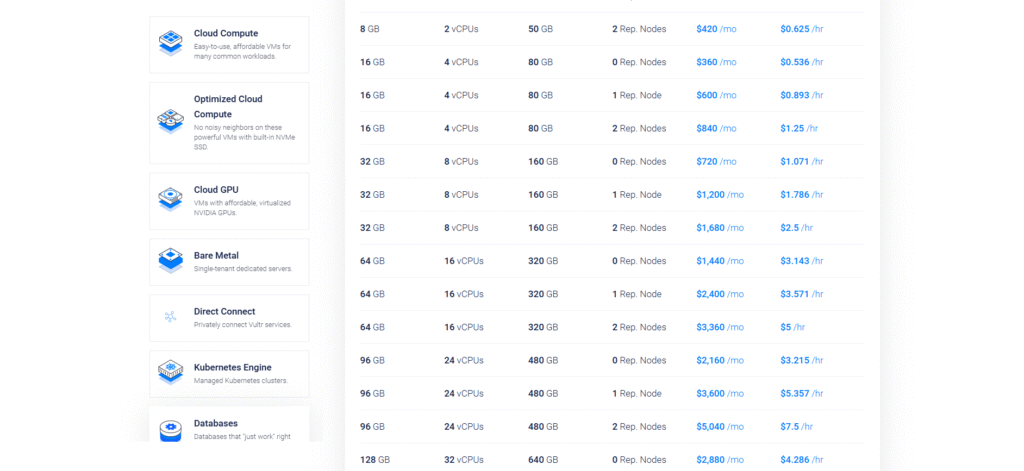
Task: Open the Cloud Compute title link
Action: click(x=226, y=33)
